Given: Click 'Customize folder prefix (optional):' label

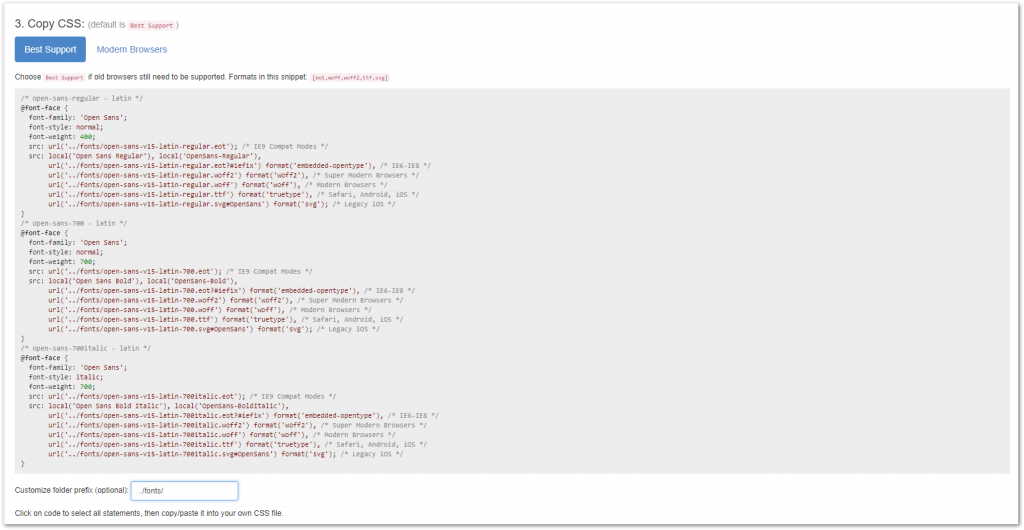Looking at the screenshot, I should [x=71, y=491].
